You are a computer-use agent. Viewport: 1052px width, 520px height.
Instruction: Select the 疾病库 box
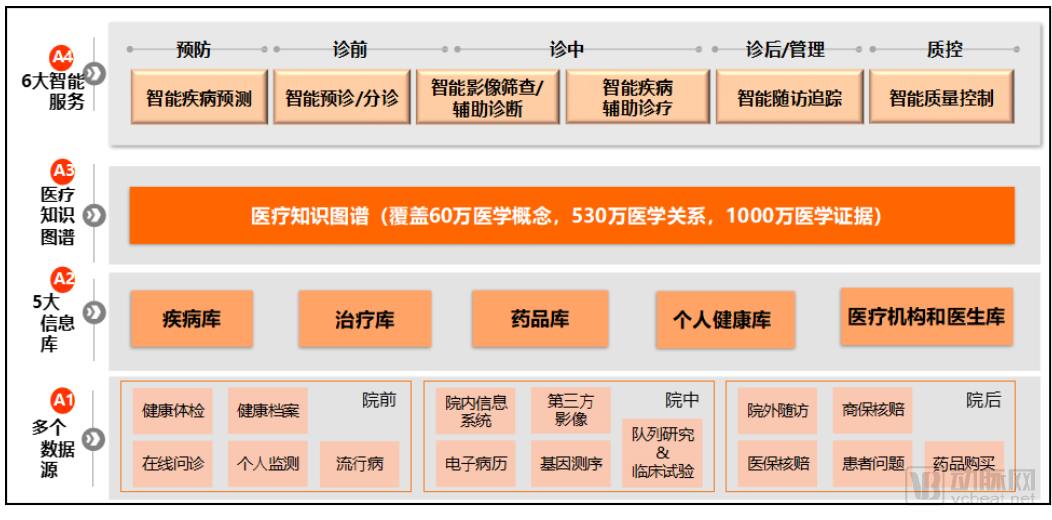click(192, 319)
